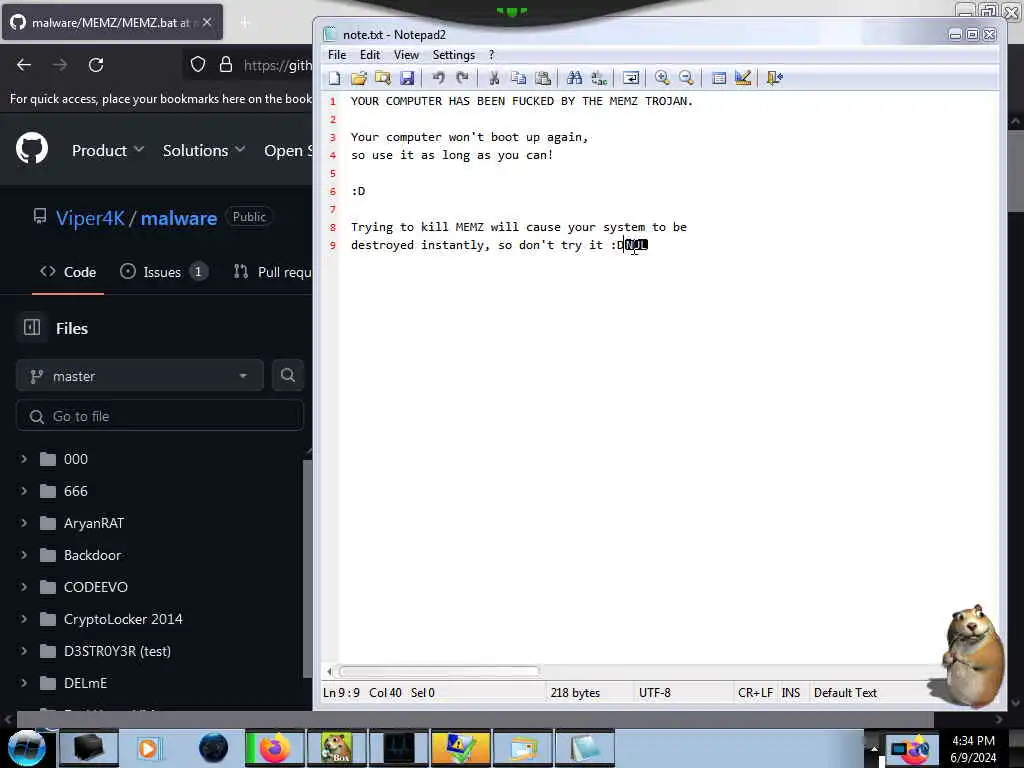Screen dimensions: 1024x768
Task: Click the Notepad2 horizontal scrollbar thumb
Action: (x=439, y=671)
